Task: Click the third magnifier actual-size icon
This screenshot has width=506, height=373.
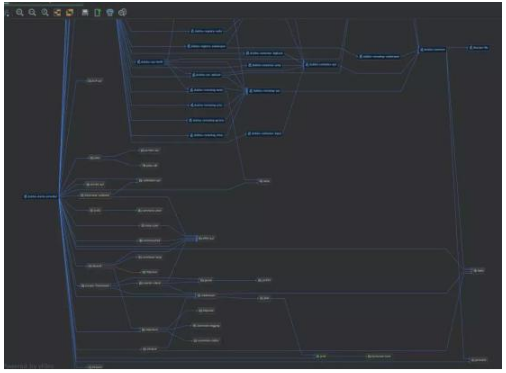Action: point(45,13)
